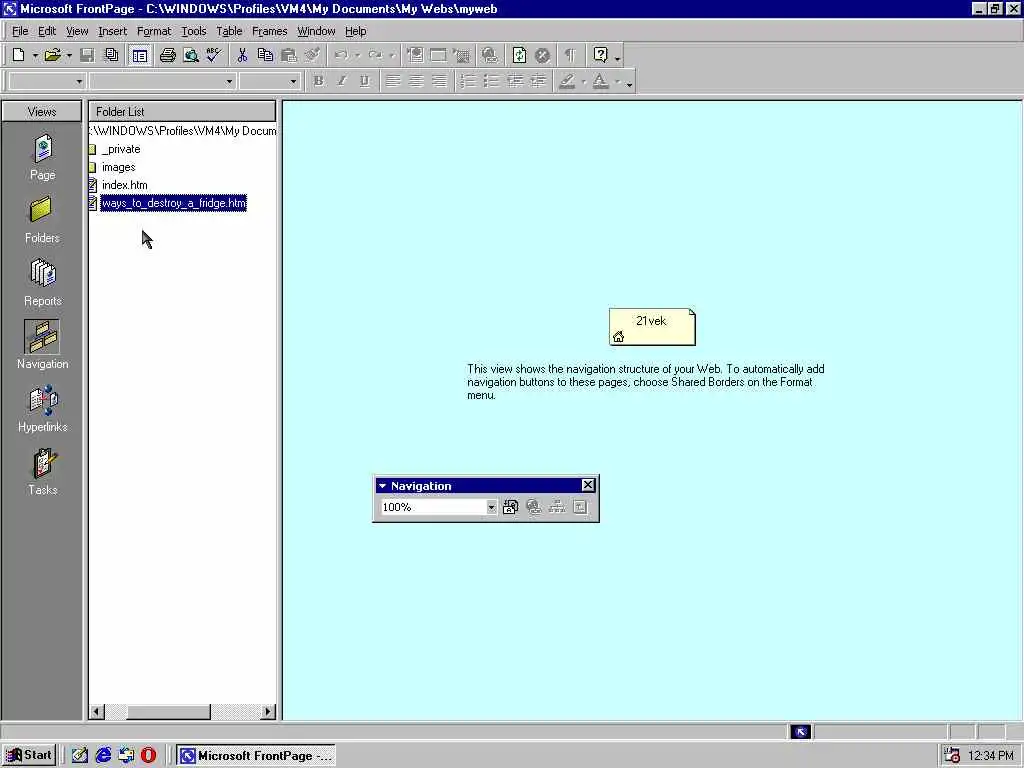Screen dimensions: 1024x768
Task: Open the Navigation toolbar options triangle
Action: point(383,486)
